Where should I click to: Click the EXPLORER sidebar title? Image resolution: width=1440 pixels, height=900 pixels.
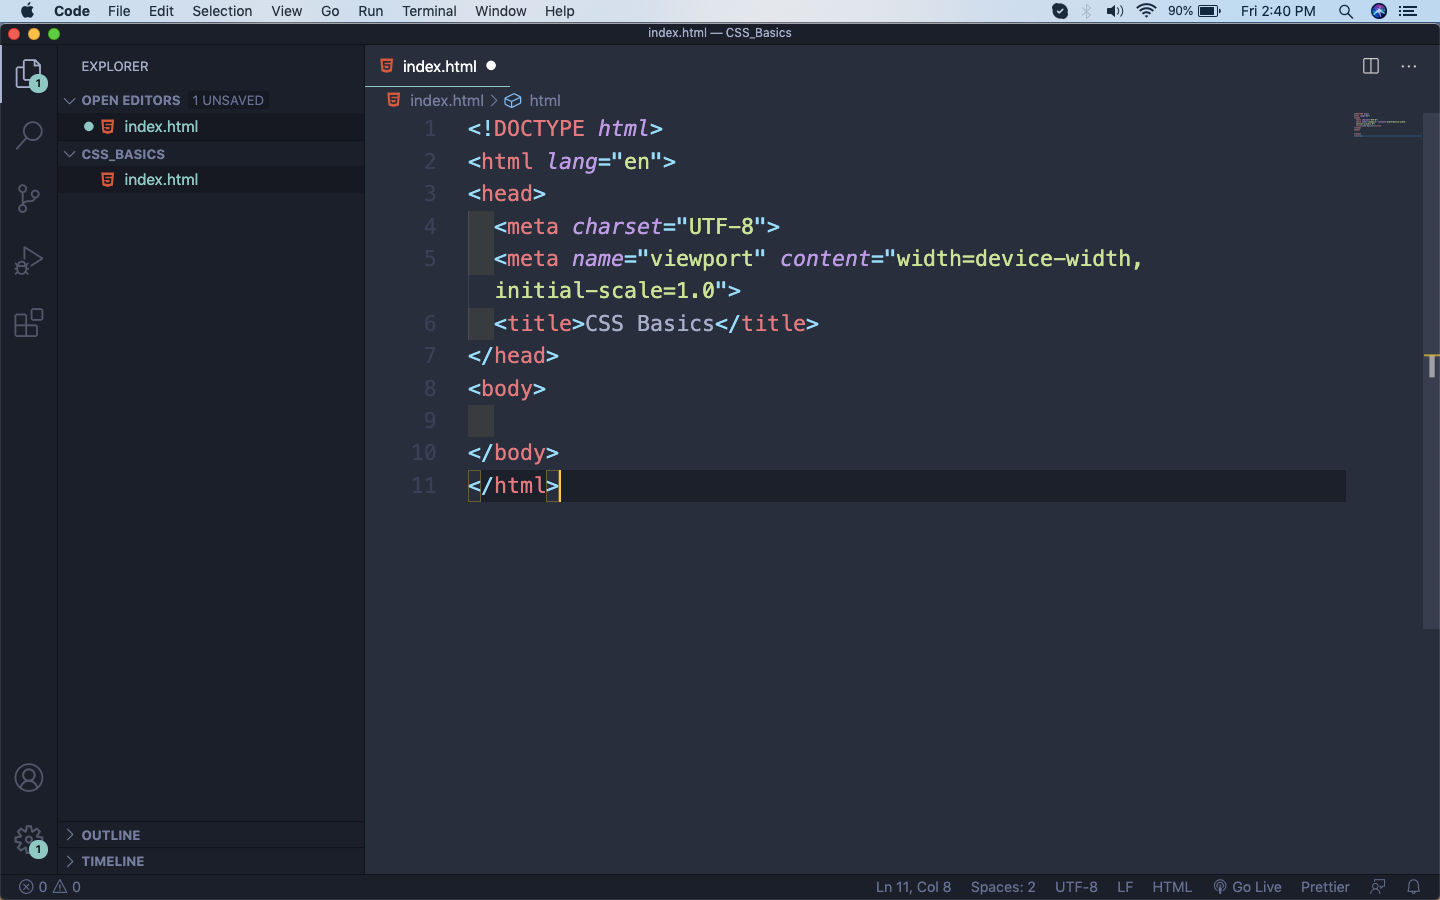point(115,66)
